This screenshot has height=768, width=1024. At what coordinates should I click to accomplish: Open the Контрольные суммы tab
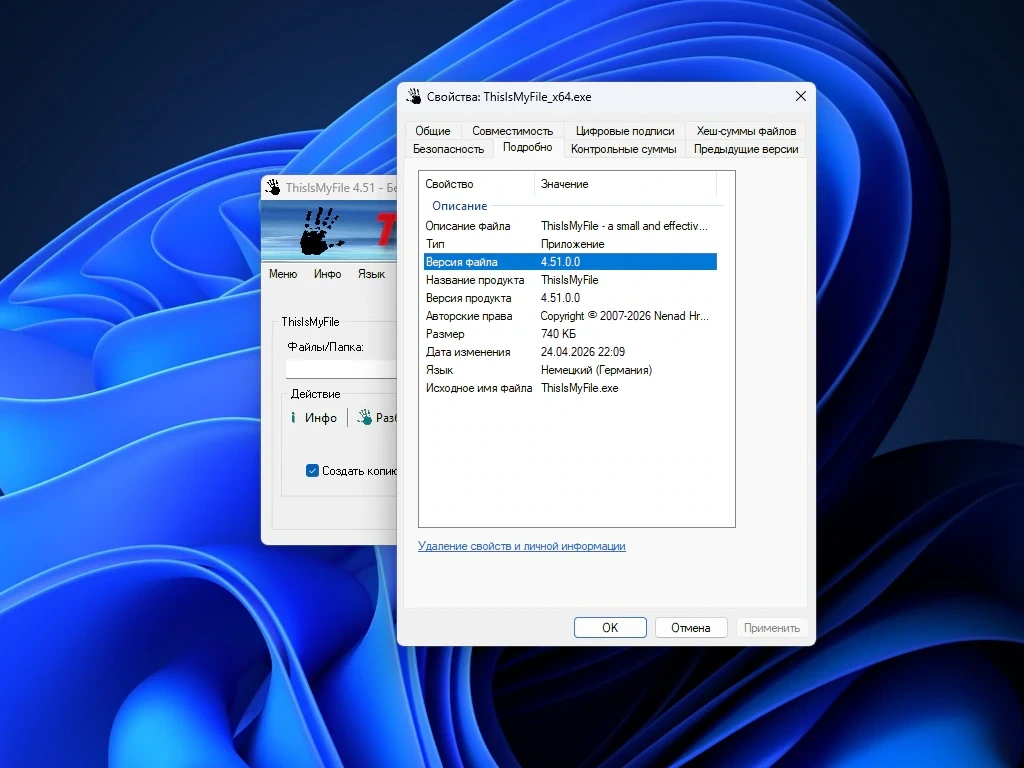pos(624,149)
